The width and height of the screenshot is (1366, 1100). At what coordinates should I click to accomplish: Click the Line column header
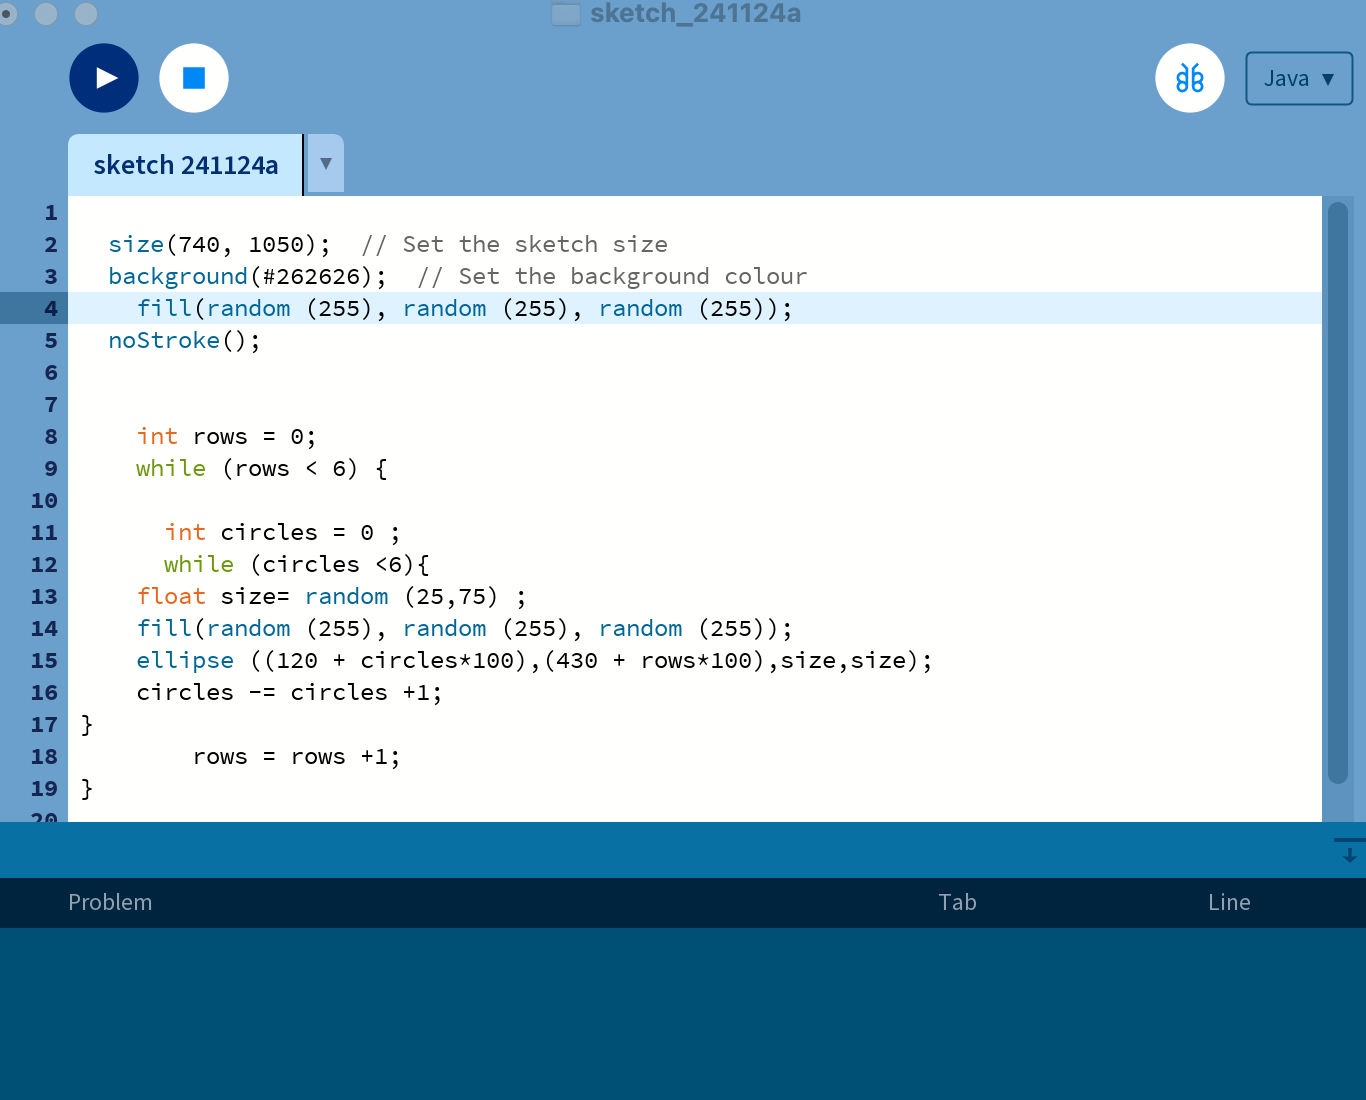(1229, 902)
